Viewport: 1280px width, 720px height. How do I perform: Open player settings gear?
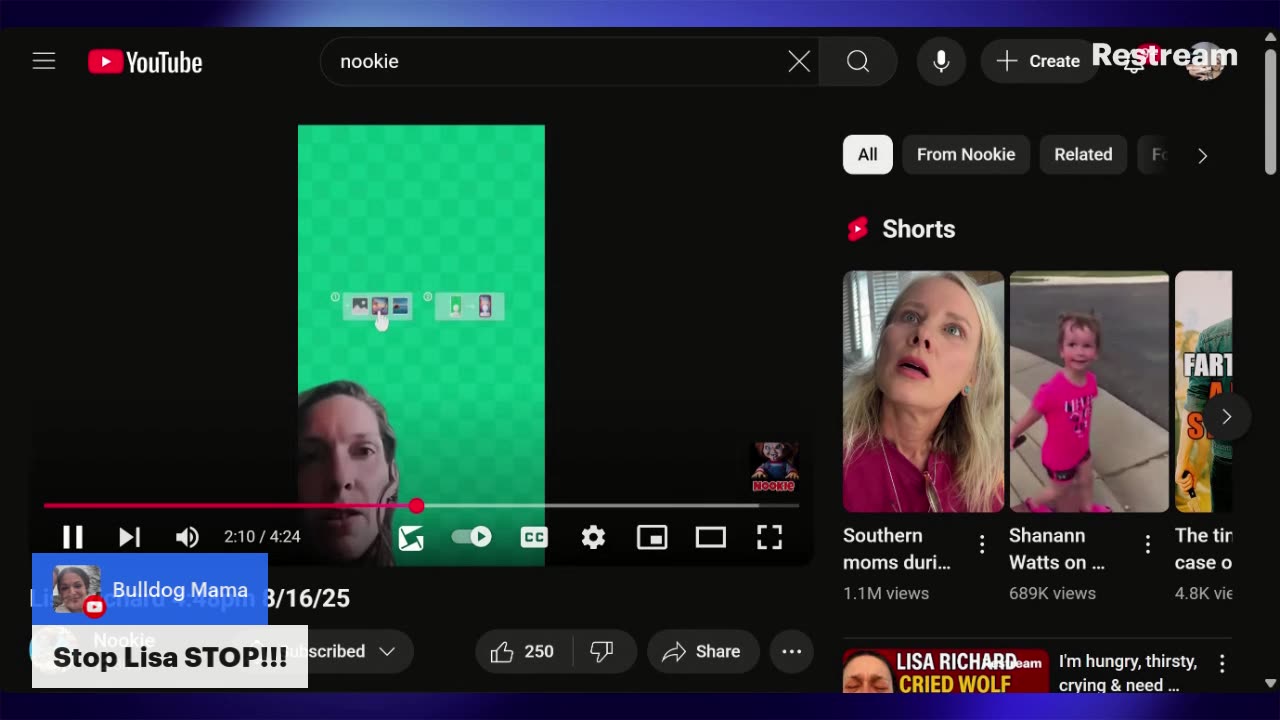pyautogui.click(x=593, y=537)
